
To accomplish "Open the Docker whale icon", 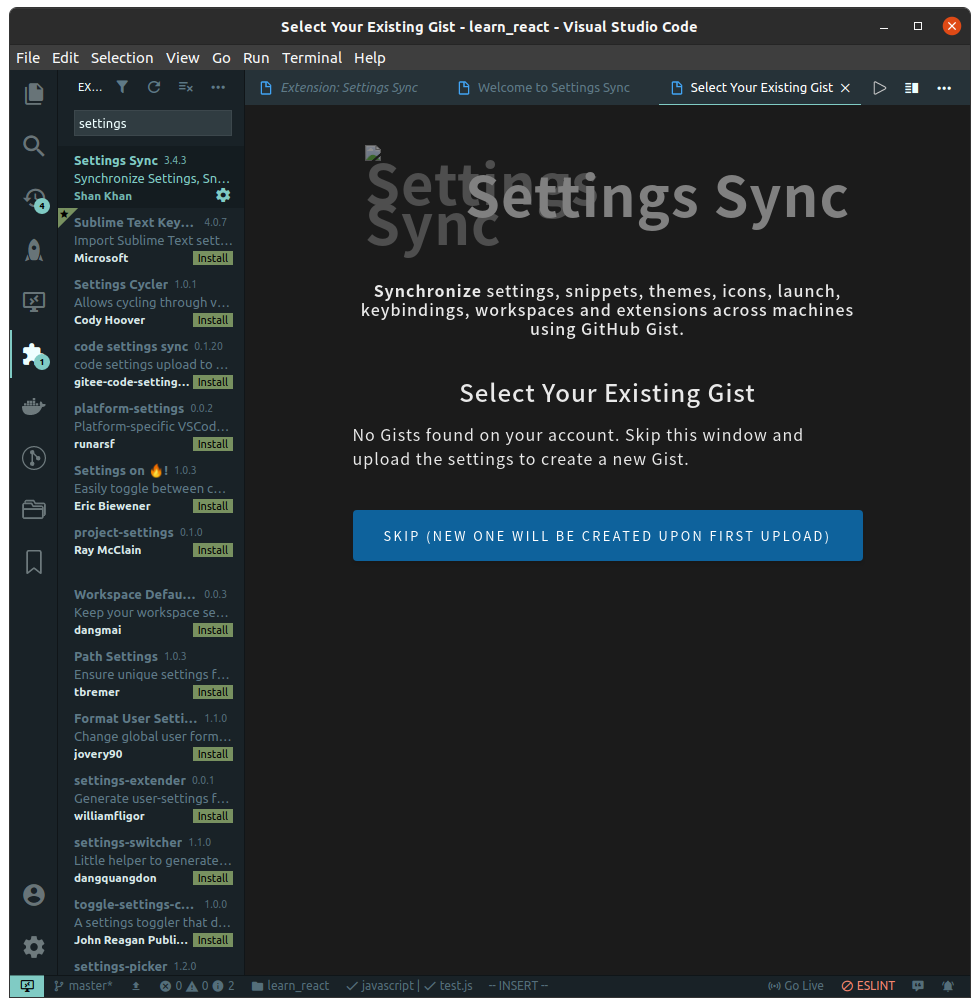I will tap(33, 407).
